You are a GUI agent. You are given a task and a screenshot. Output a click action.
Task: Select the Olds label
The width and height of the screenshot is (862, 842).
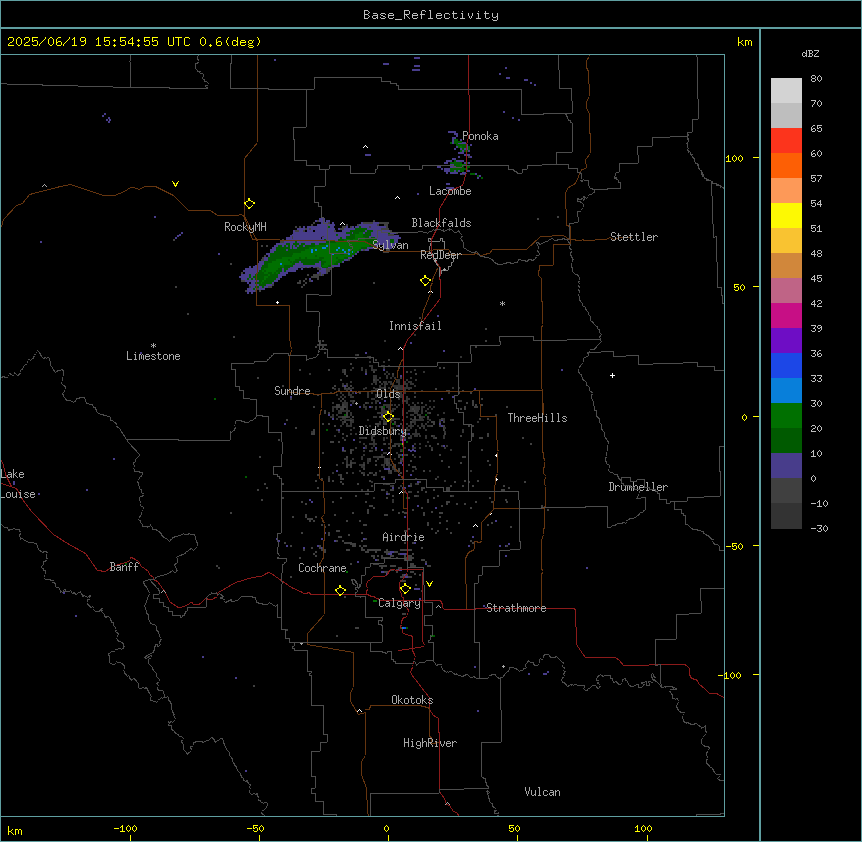[x=388, y=394]
